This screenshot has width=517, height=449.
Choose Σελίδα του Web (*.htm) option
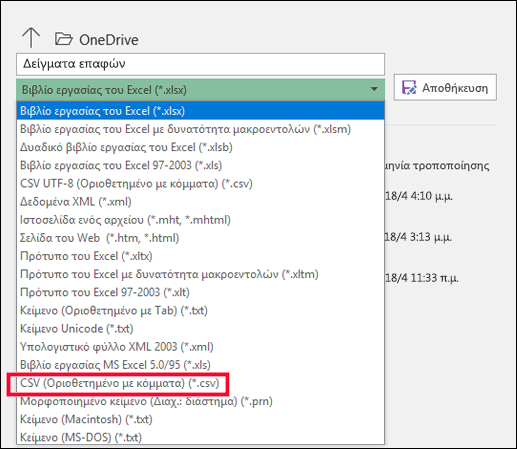pyautogui.click(x=200, y=238)
